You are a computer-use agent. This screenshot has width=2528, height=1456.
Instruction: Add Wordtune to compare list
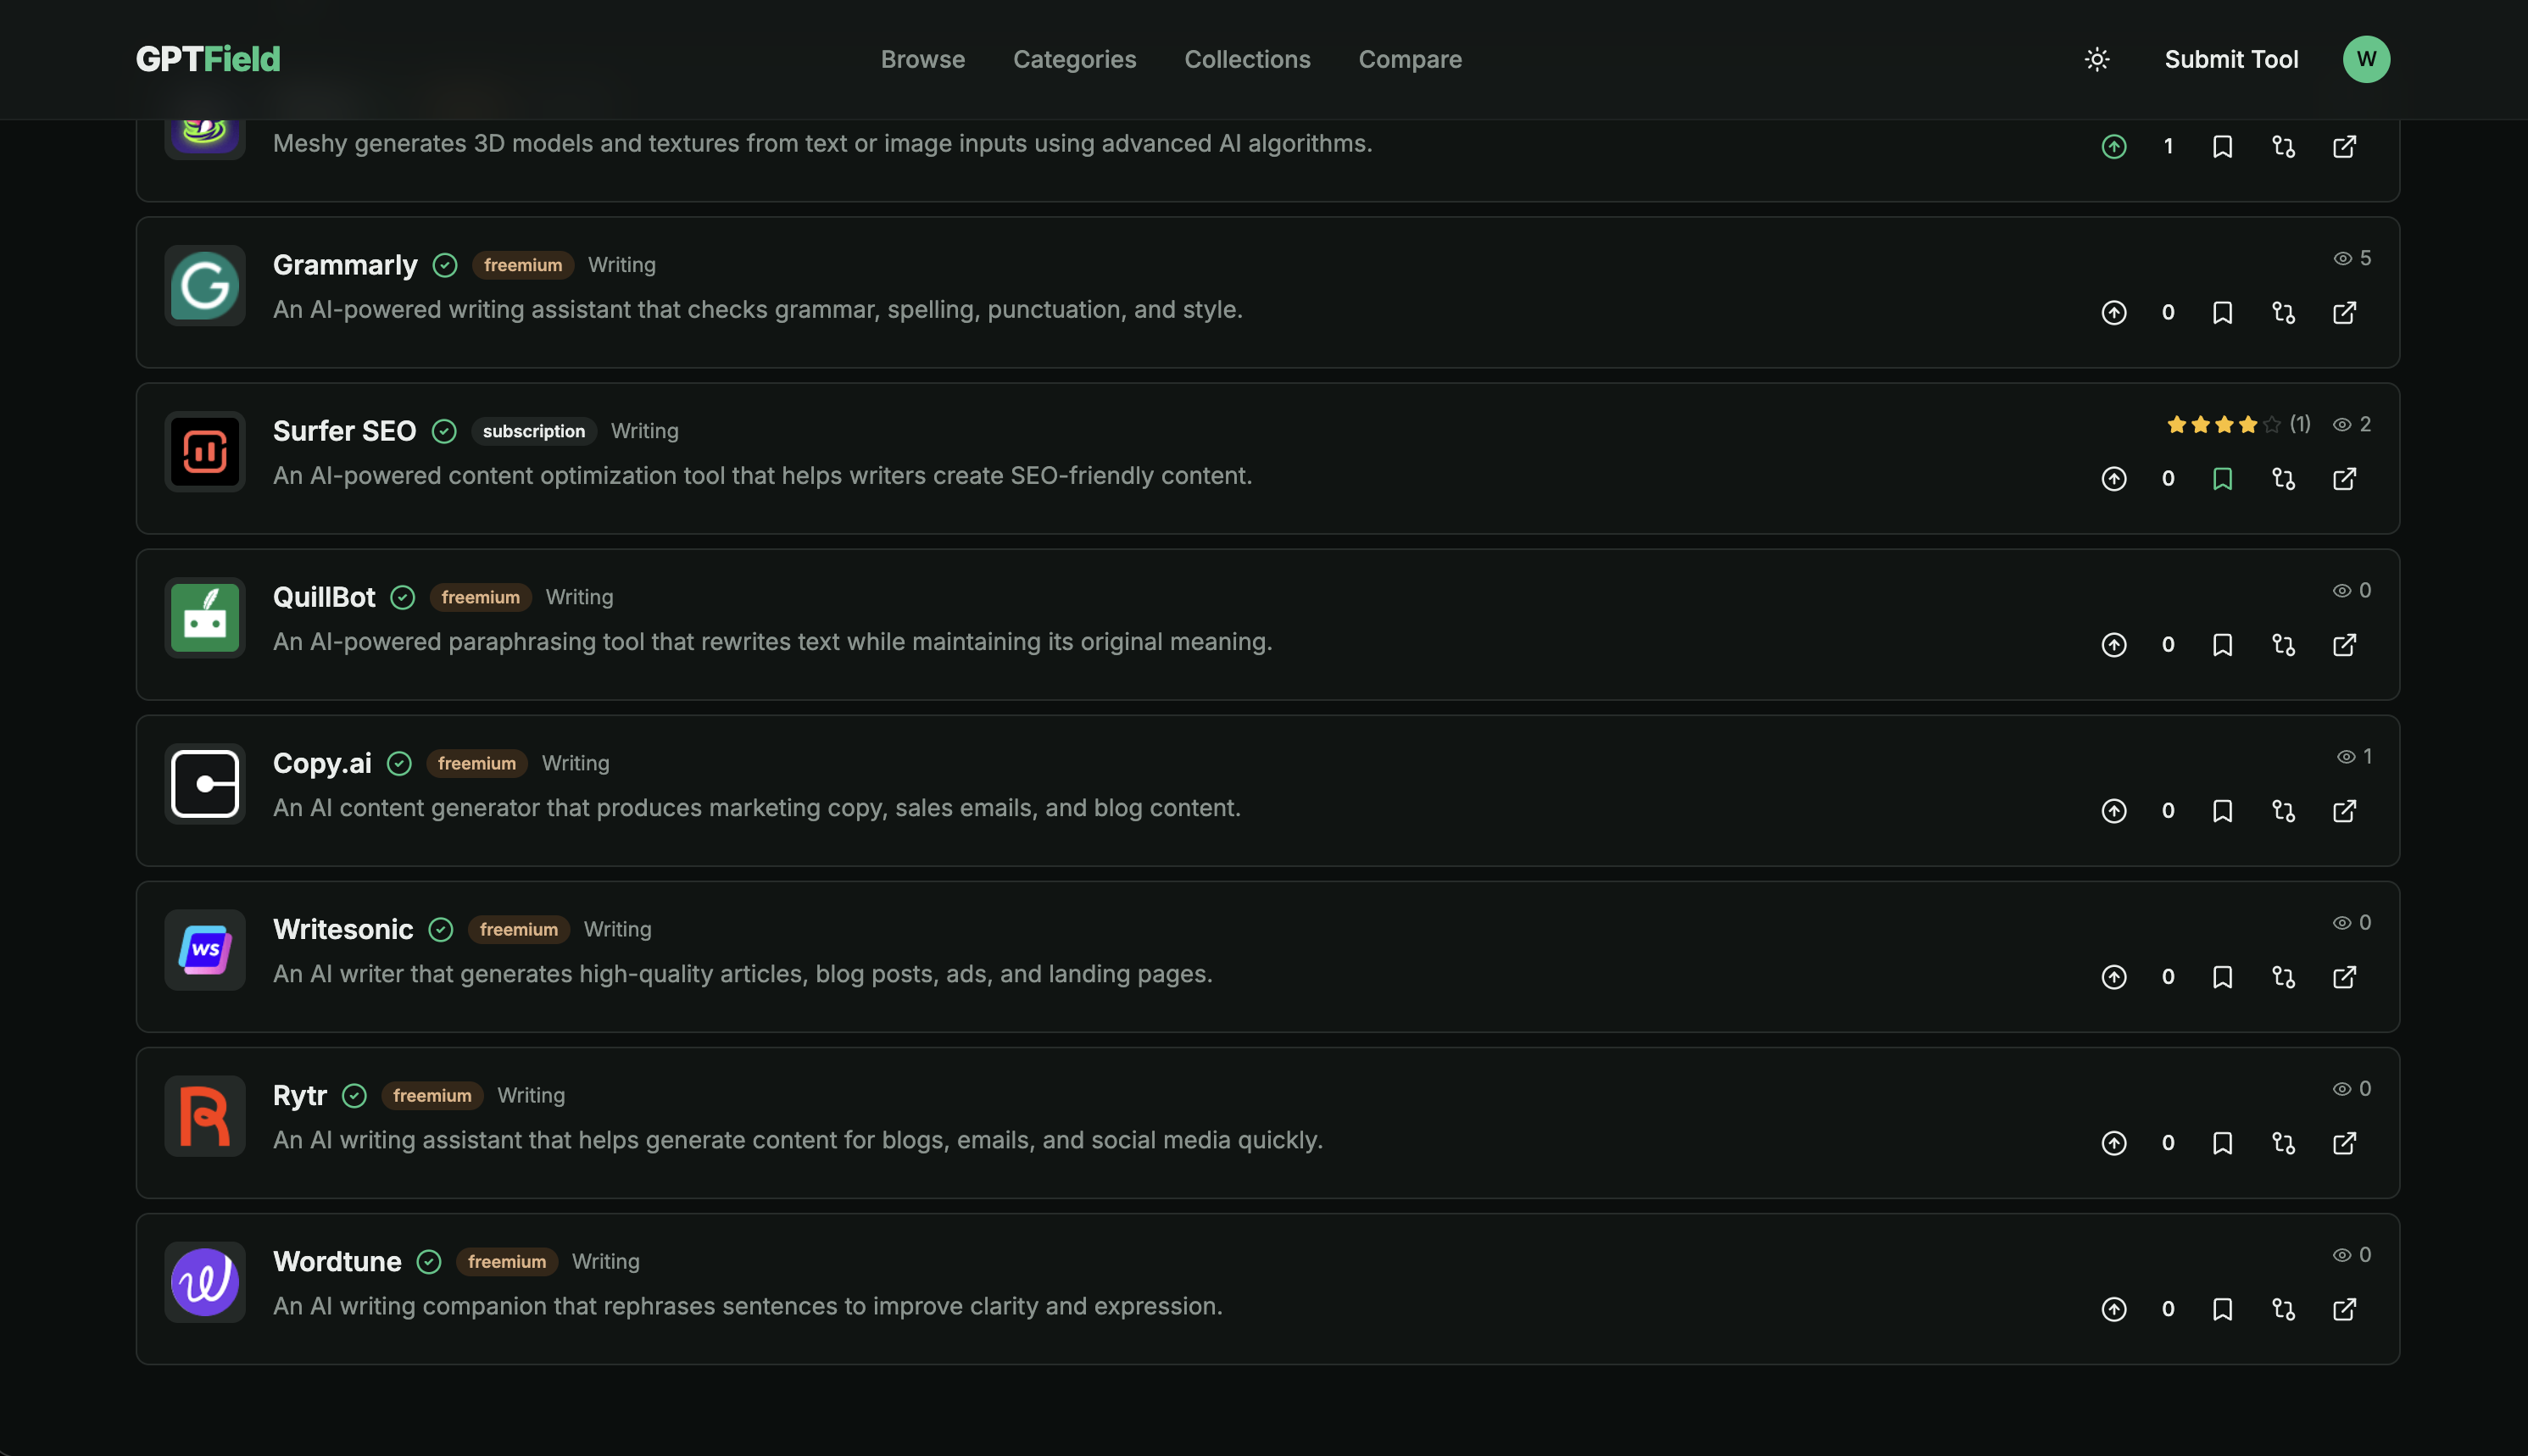pos(2283,1309)
